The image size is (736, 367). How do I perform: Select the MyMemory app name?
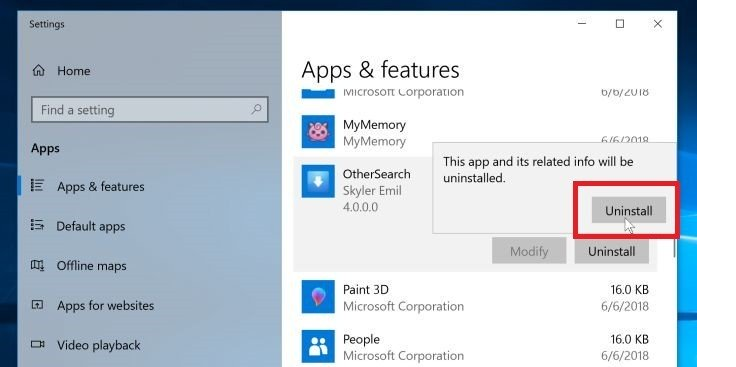click(374, 125)
